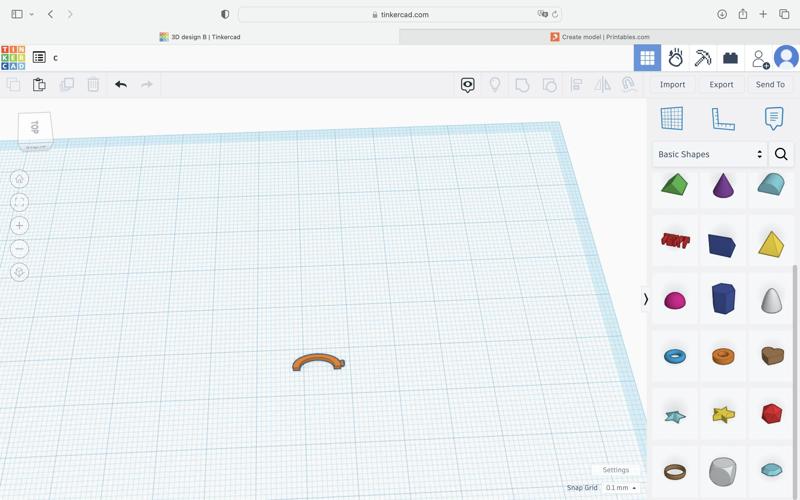Collapse the shapes panel chevron
Screen dimensions: 800x500
645,299
